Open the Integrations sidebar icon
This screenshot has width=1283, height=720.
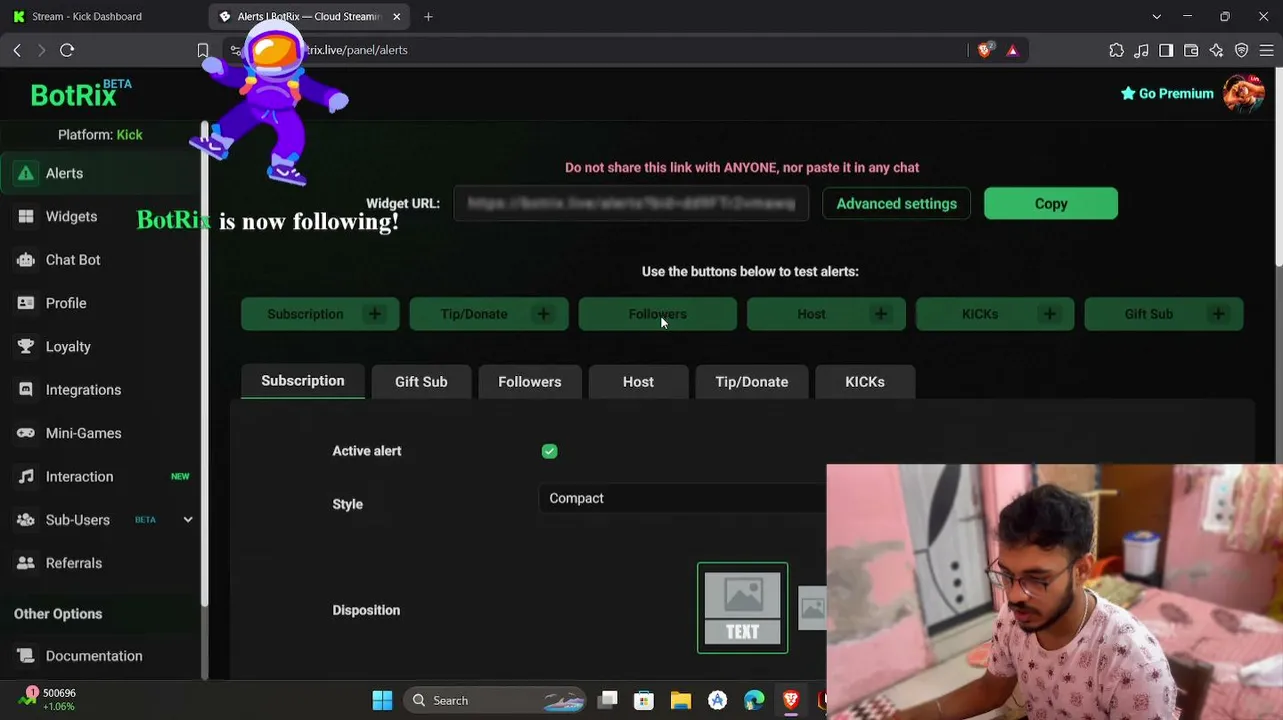pyautogui.click(x=26, y=390)
